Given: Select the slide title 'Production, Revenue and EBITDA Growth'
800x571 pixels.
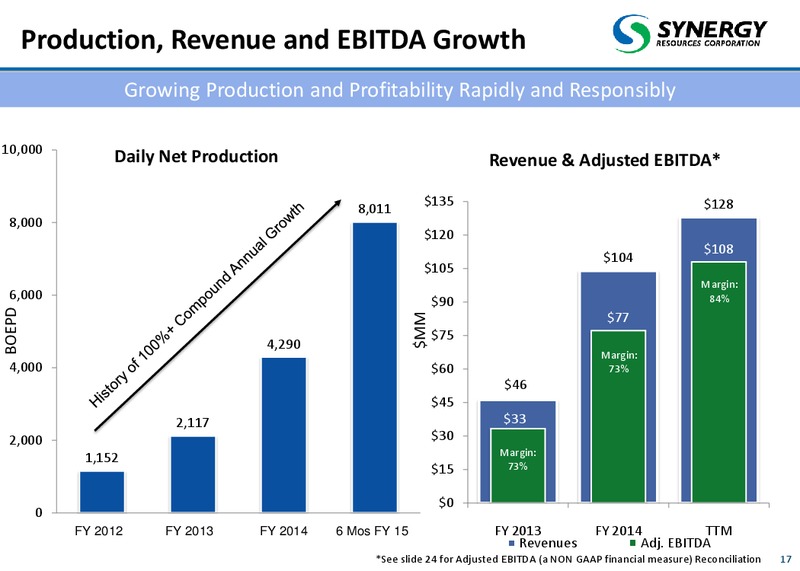Looking at the screenshot, I should coord(273,40).
